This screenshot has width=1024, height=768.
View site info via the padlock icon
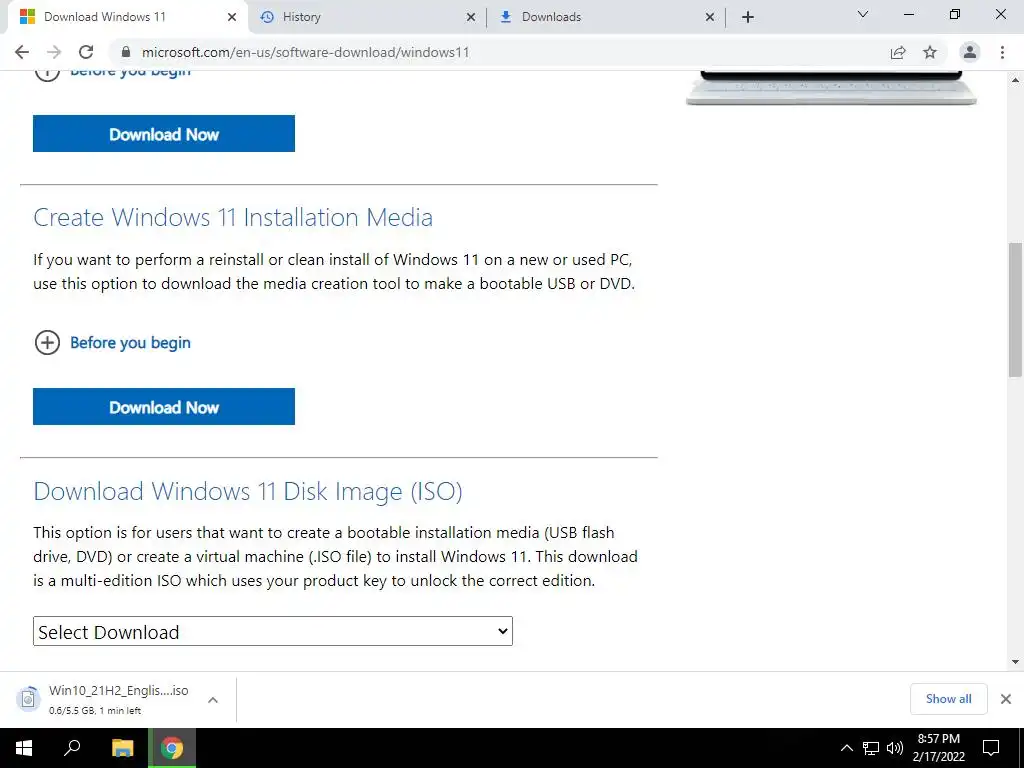[x=126, y=52]
